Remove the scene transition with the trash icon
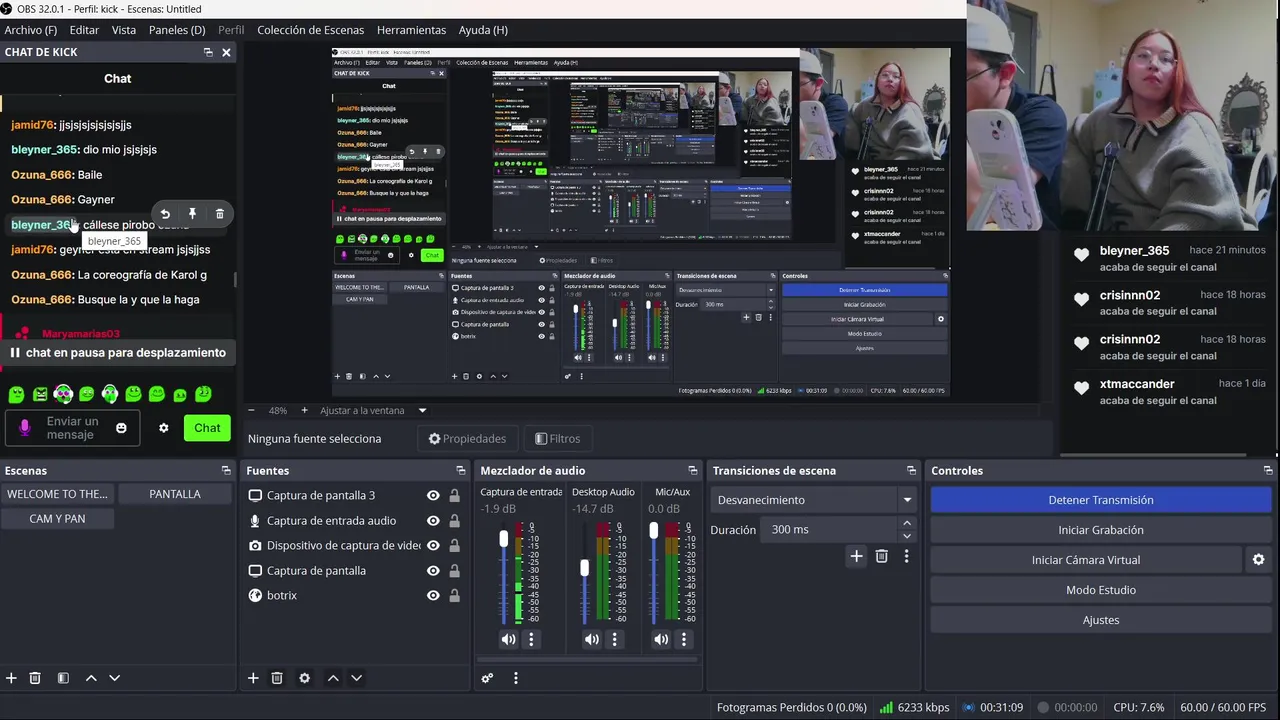The width and height of the screenshot is (1280, 720). 881,556
